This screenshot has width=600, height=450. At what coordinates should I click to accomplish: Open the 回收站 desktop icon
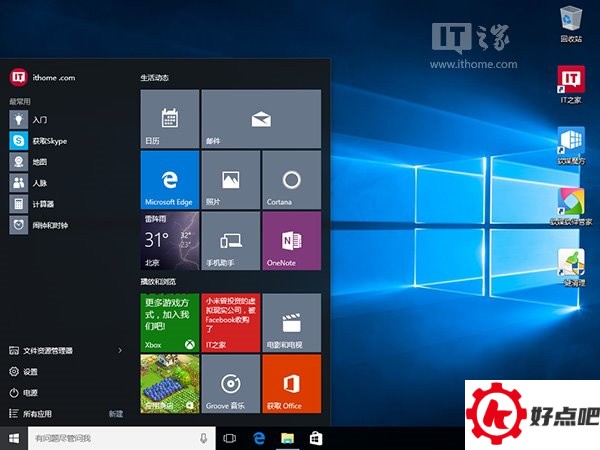571,20
